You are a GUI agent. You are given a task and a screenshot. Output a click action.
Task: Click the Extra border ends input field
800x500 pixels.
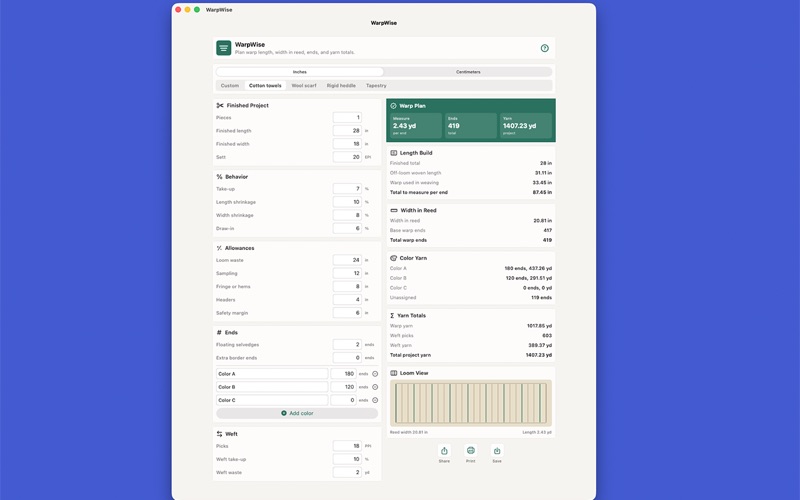coord(347,358)
